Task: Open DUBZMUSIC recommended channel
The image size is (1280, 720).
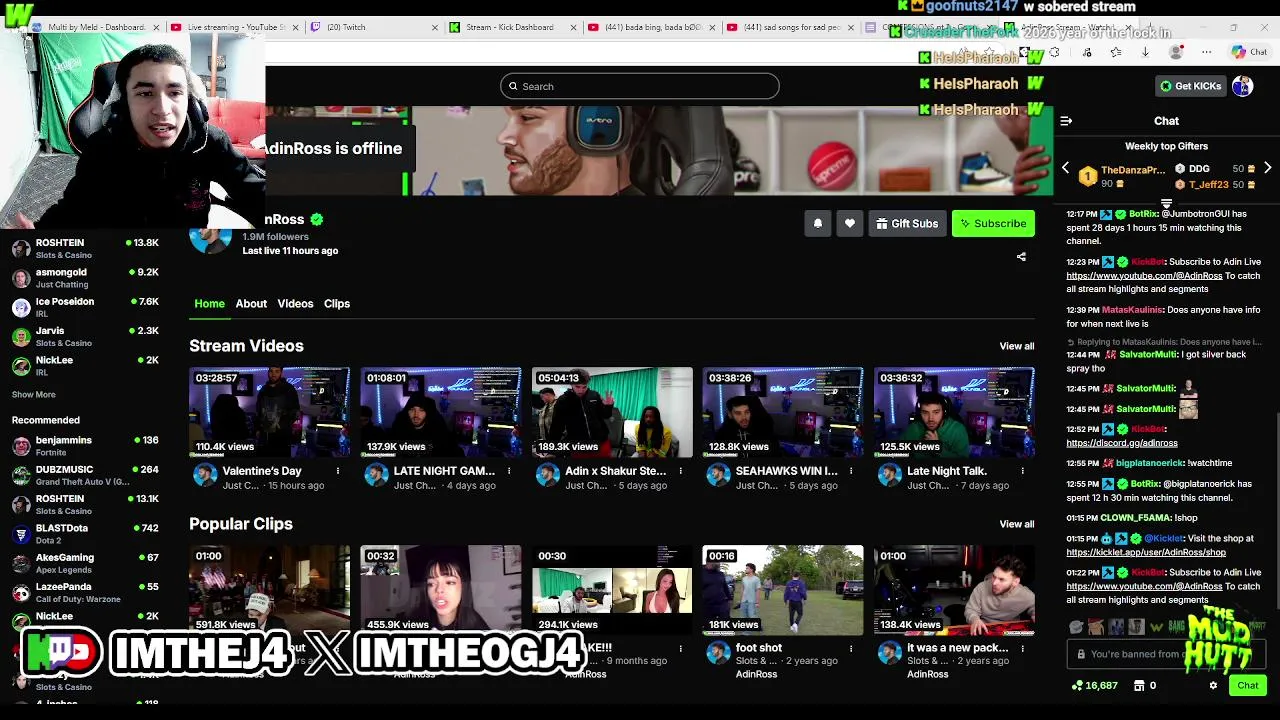Action: pos(85,475)
